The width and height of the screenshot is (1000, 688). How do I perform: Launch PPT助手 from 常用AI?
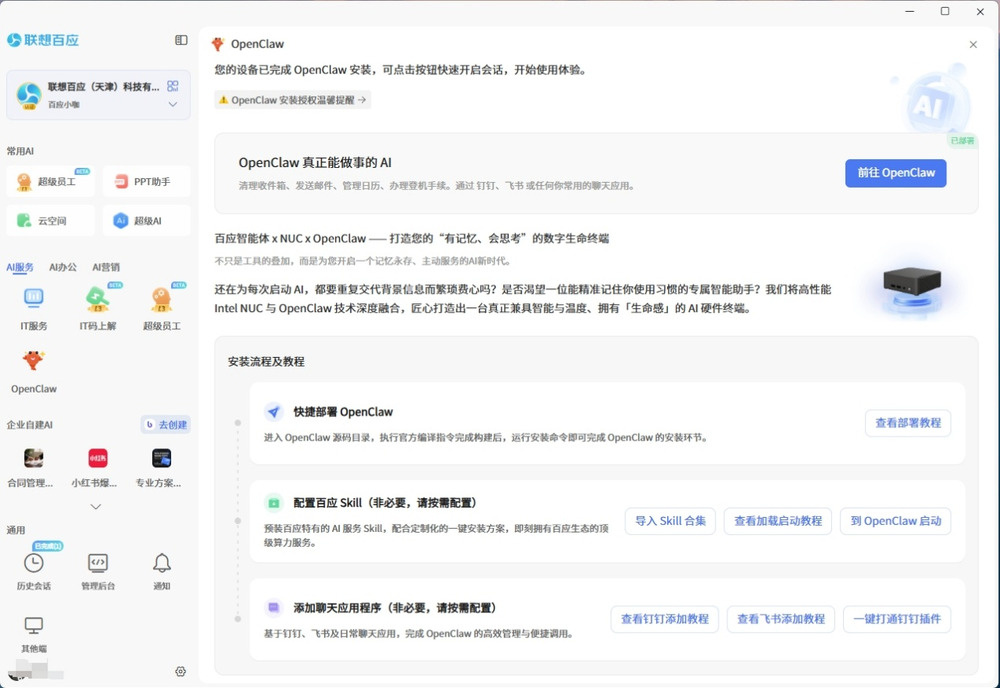pyautogui.click(x=146, y=182)
